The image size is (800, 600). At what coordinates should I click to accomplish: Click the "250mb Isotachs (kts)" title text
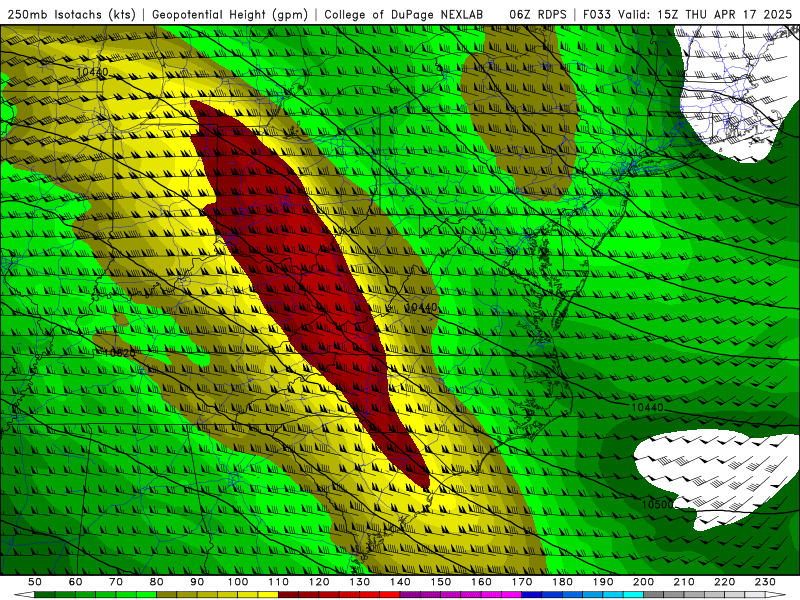pyautogui.click(x=71, y=14)
